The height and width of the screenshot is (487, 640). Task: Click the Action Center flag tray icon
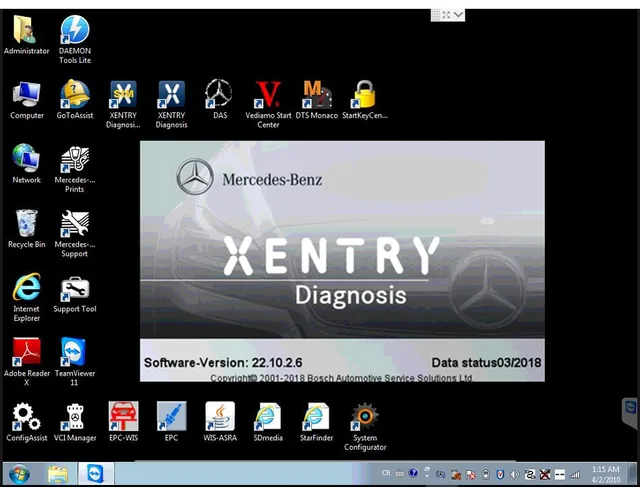(471, 474)
